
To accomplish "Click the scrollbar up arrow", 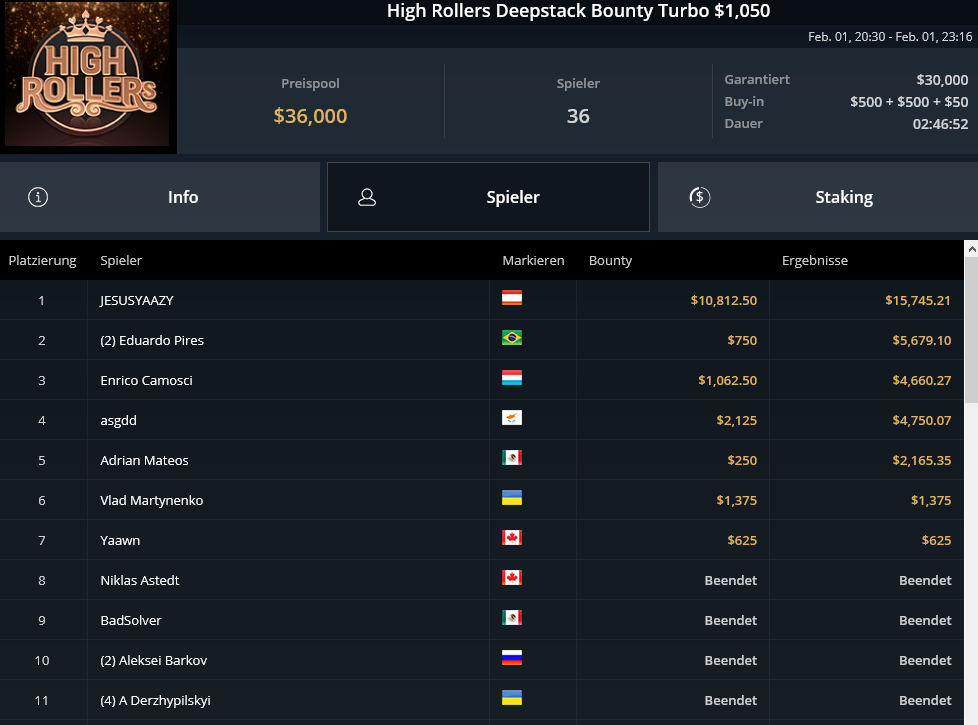I will pyautogui.click(x=971, y=249).
